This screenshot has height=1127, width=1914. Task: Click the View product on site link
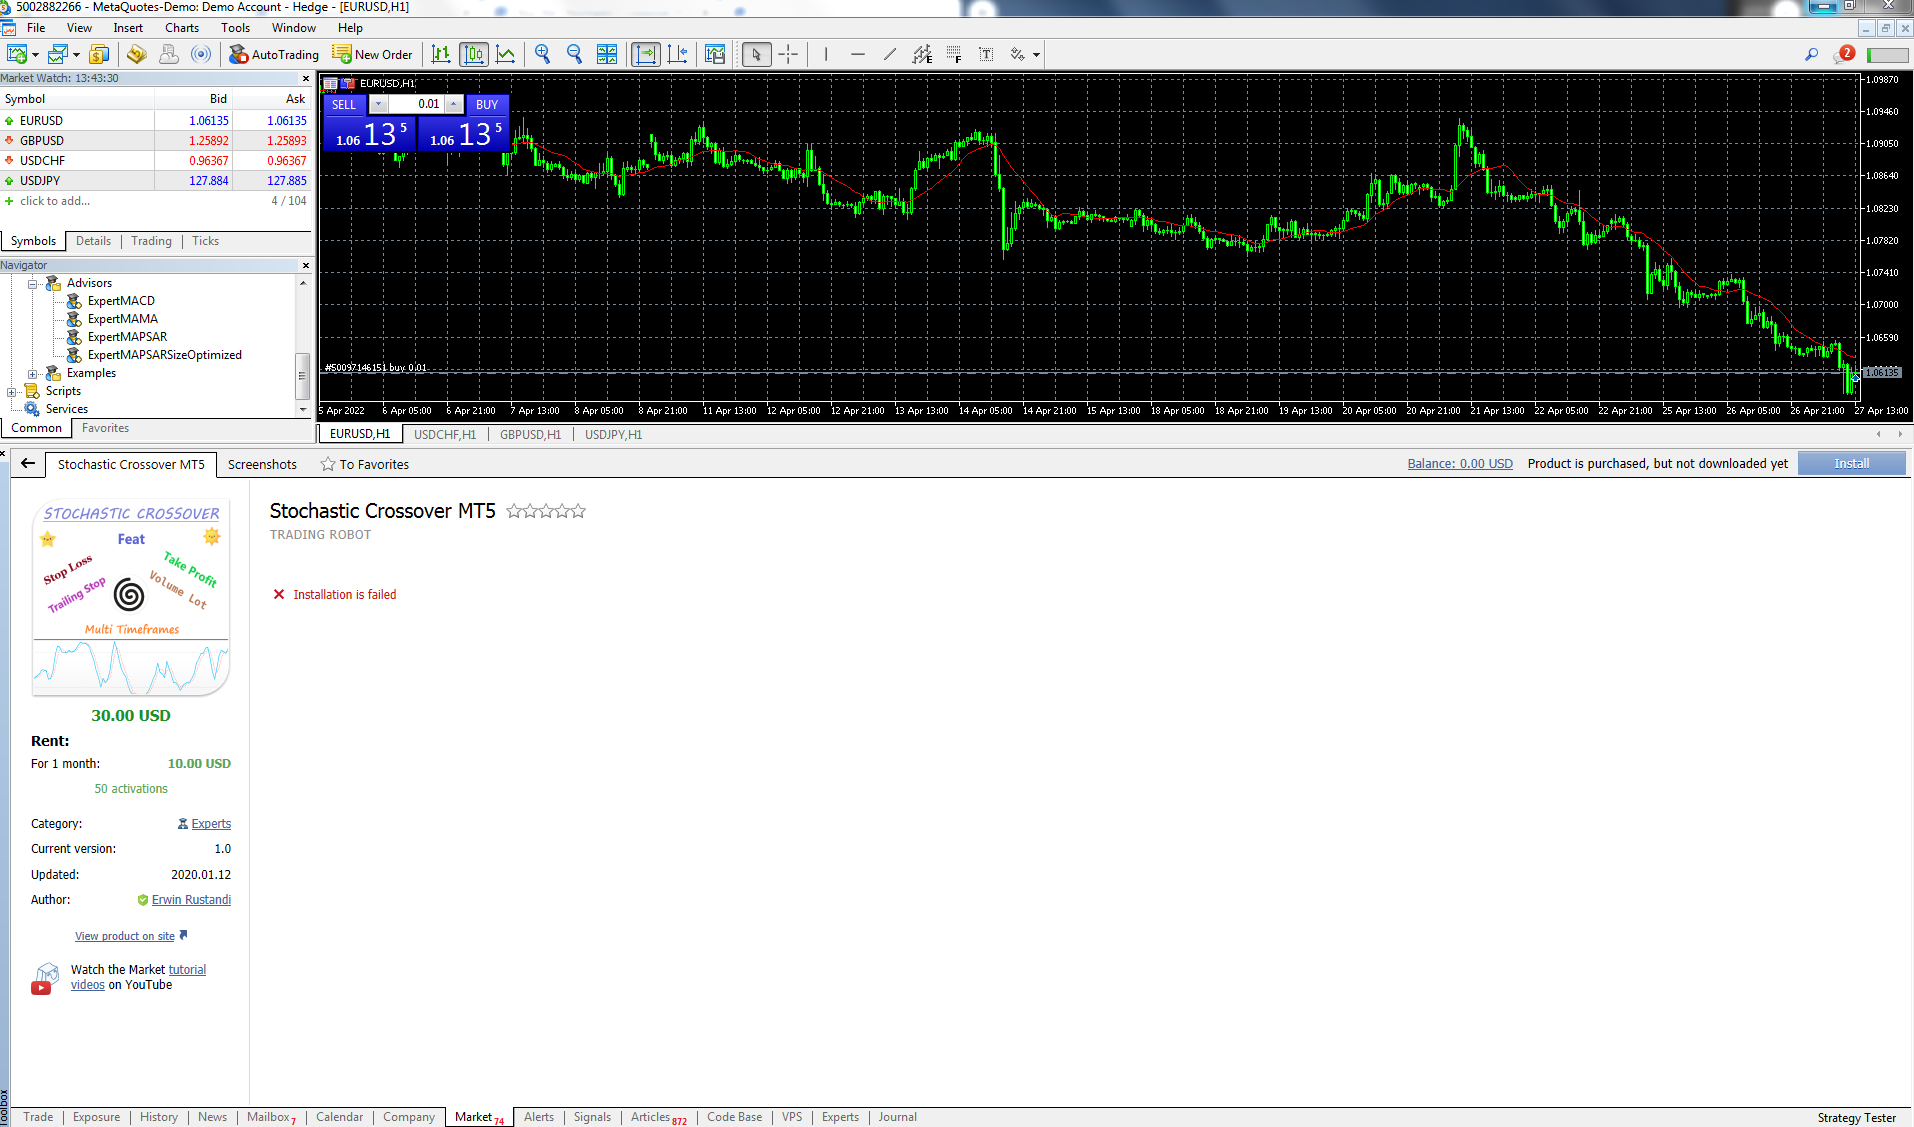125,936
